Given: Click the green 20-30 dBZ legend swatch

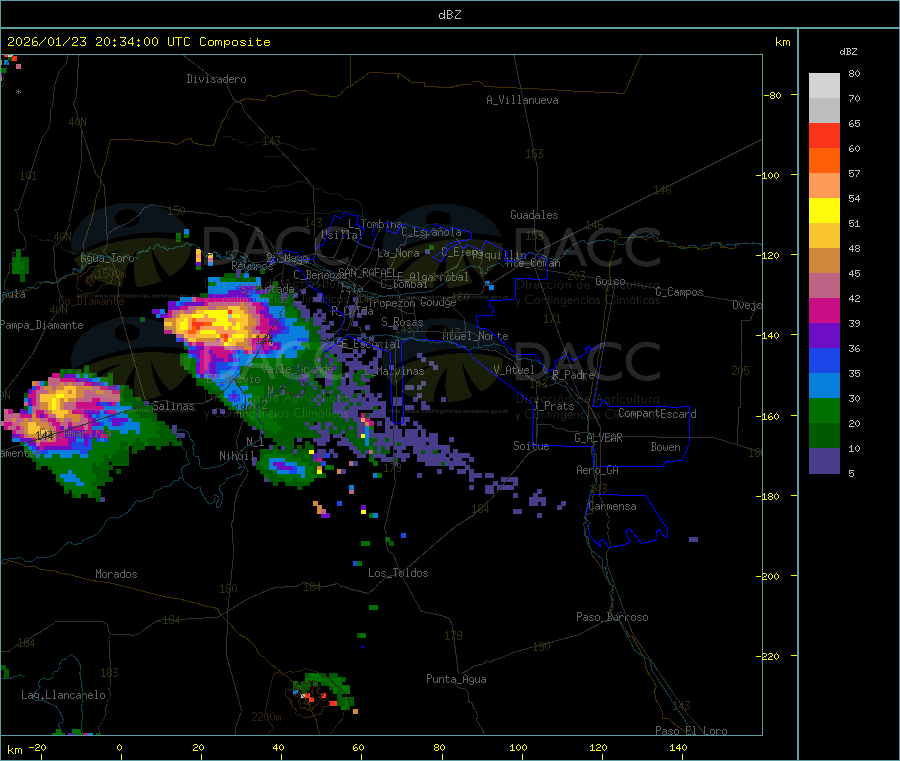Looking at the screenshot, I should pos(824,410).
